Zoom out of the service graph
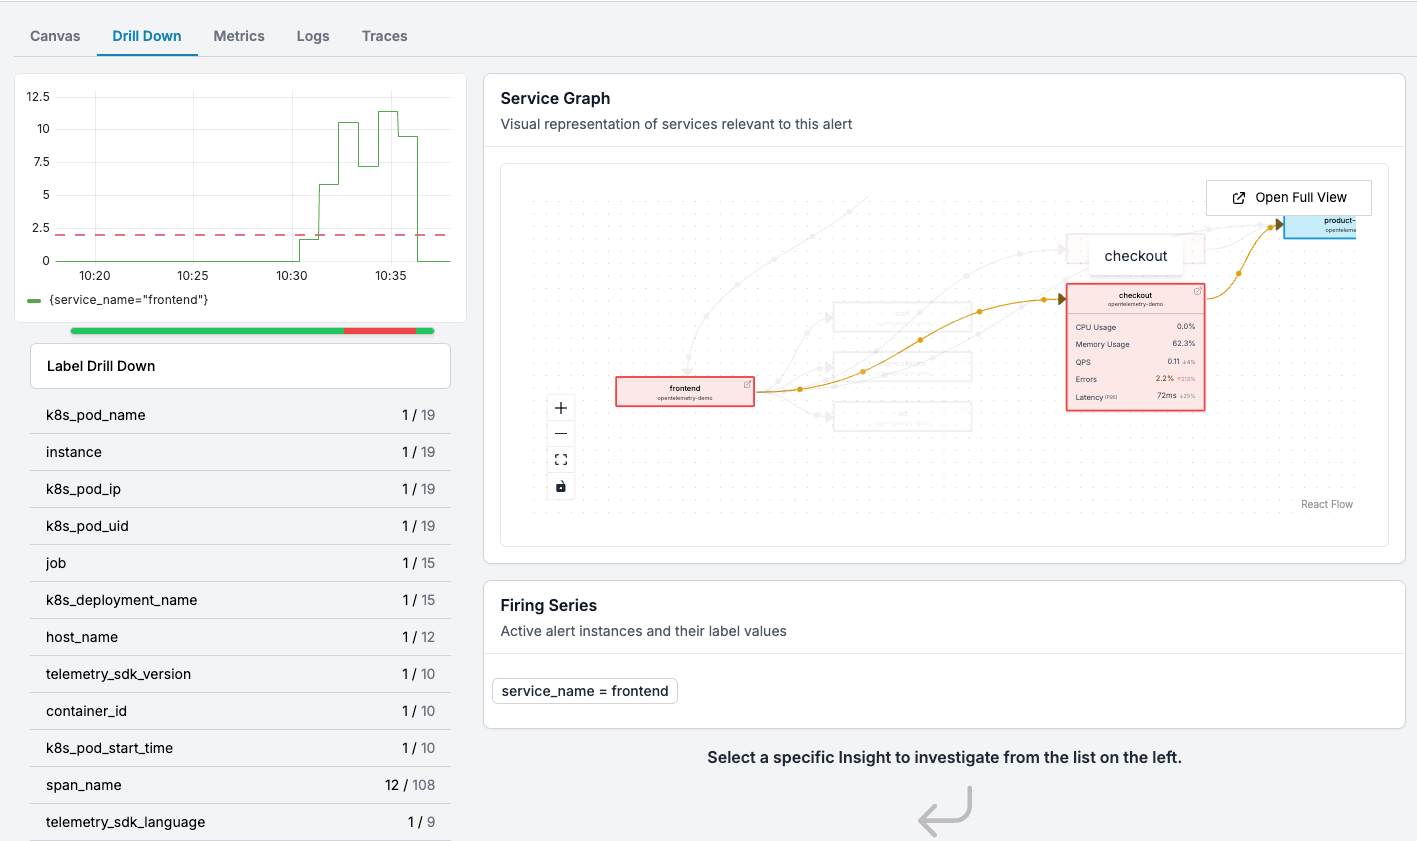The height and width of the screenshot is (841, 1417). click(x=561, y=434)
